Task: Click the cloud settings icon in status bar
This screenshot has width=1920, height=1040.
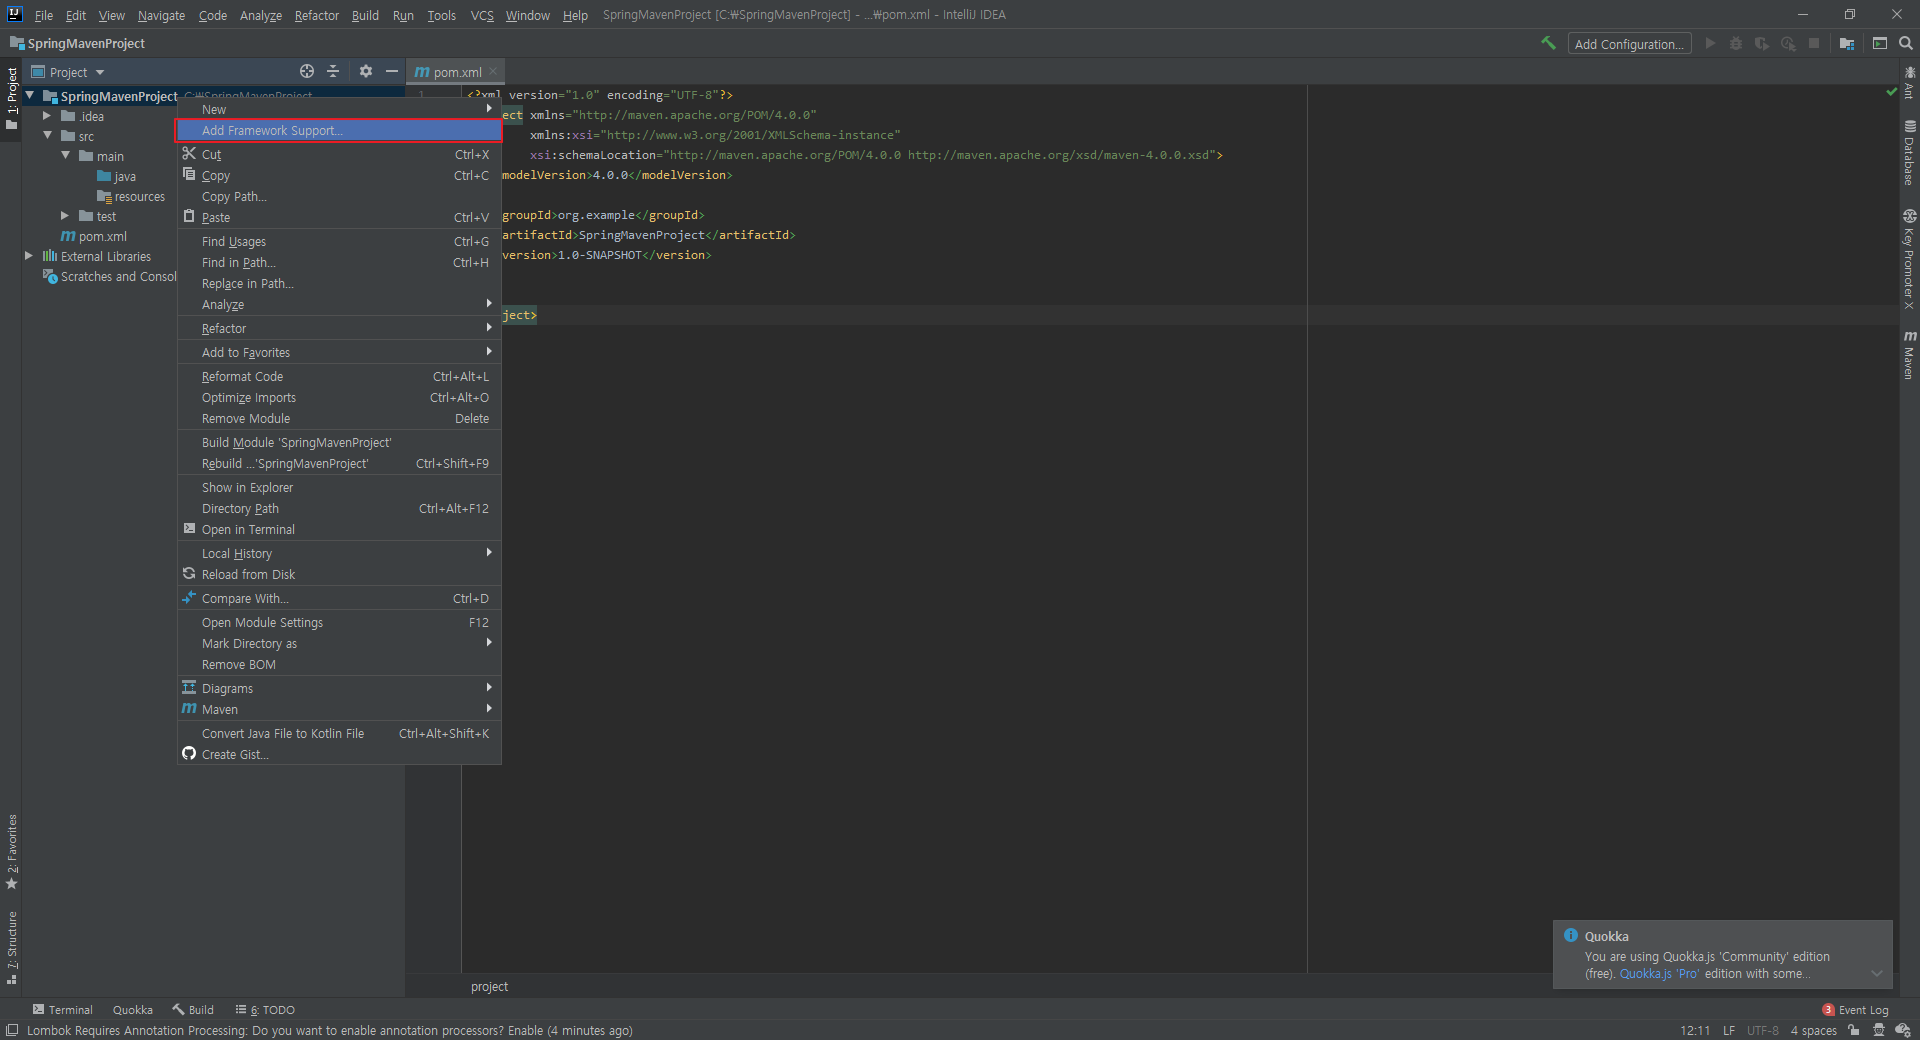Action: (x=1903, y=1030)
